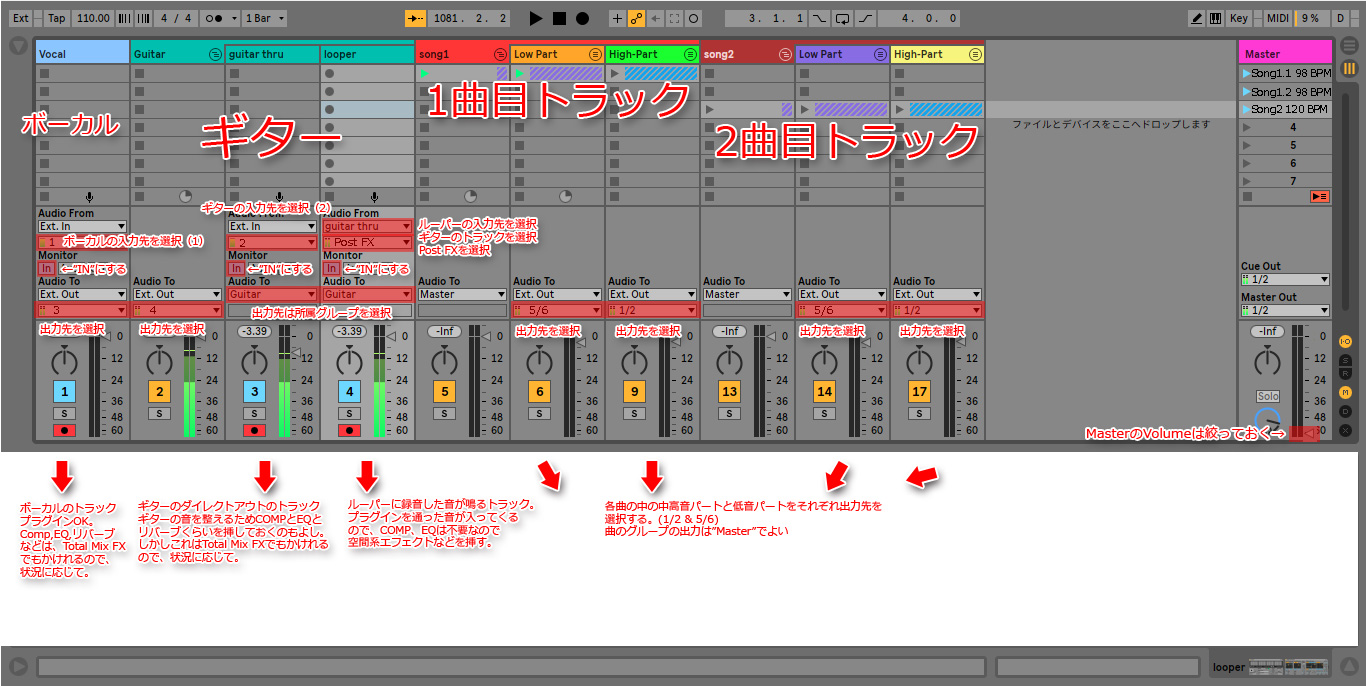This screenshot has height=686, width=1366.
Task: Toggle the In/Out section show-hide button
Action: click(x=1345, y=342)
